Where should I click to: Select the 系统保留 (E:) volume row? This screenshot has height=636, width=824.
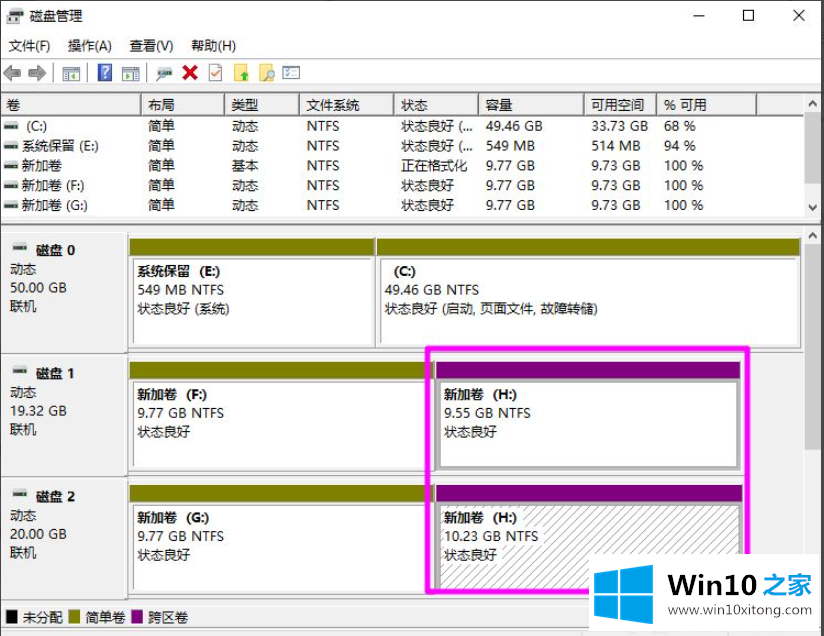[x=402, y=146]
